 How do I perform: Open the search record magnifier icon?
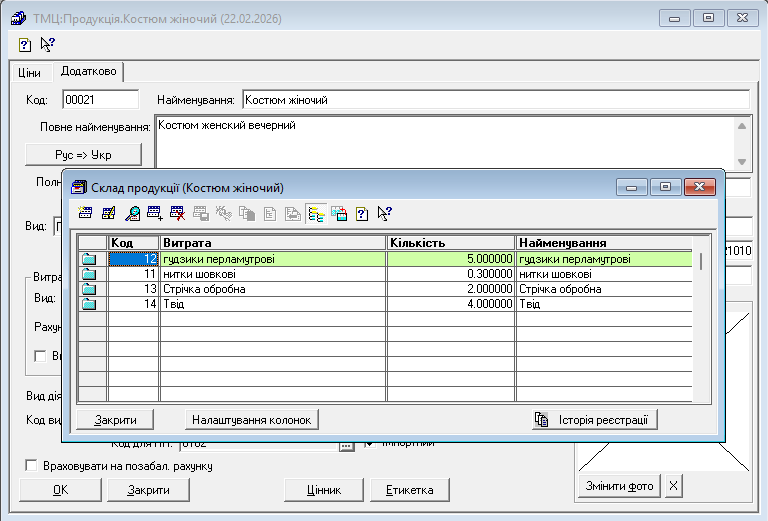[x=132, y=213]
